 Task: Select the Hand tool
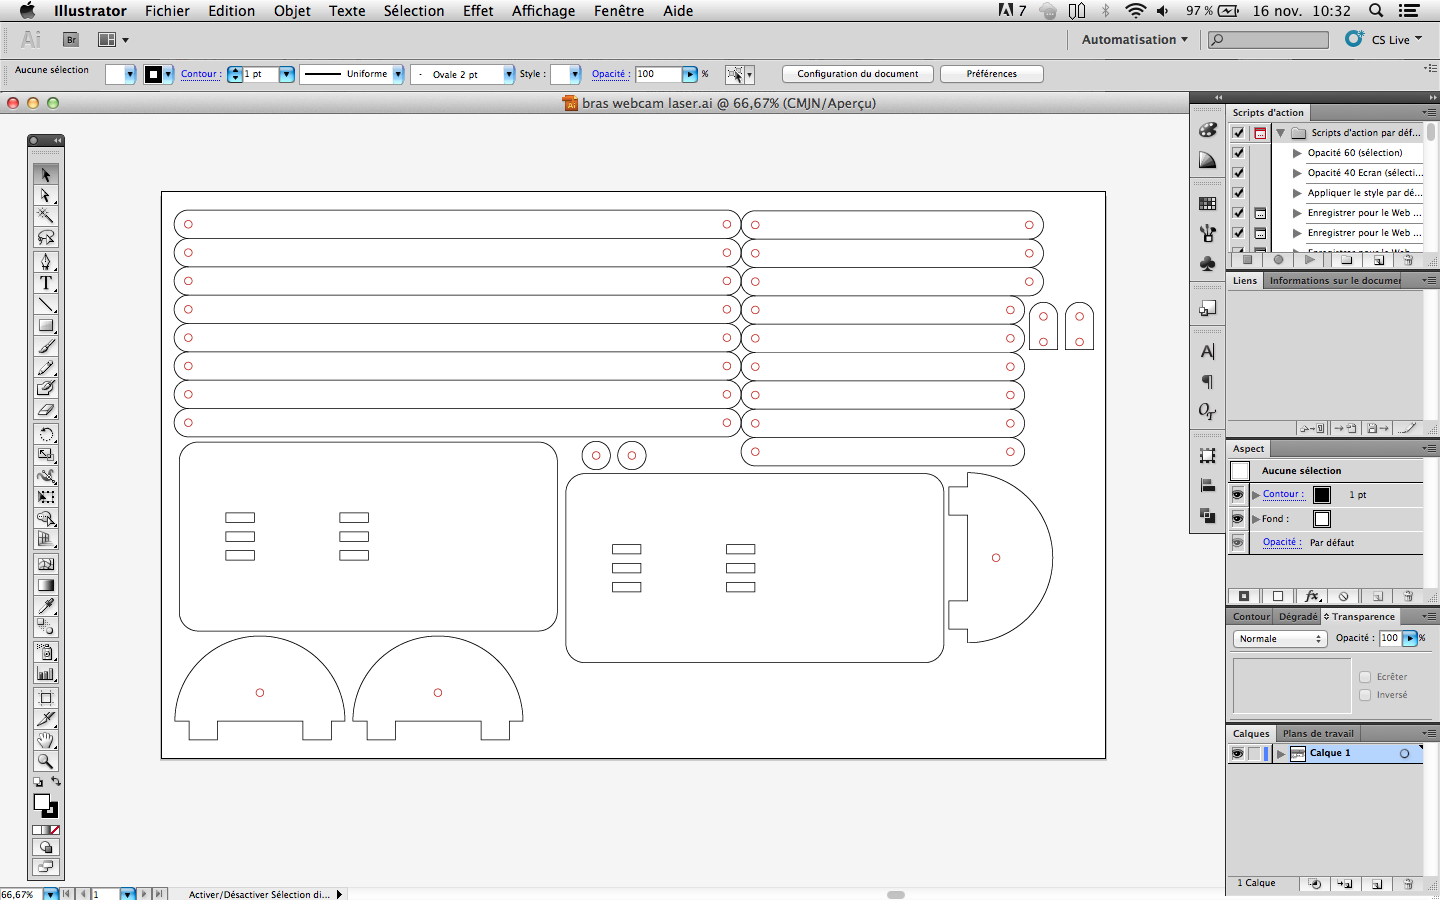point(46,740)
